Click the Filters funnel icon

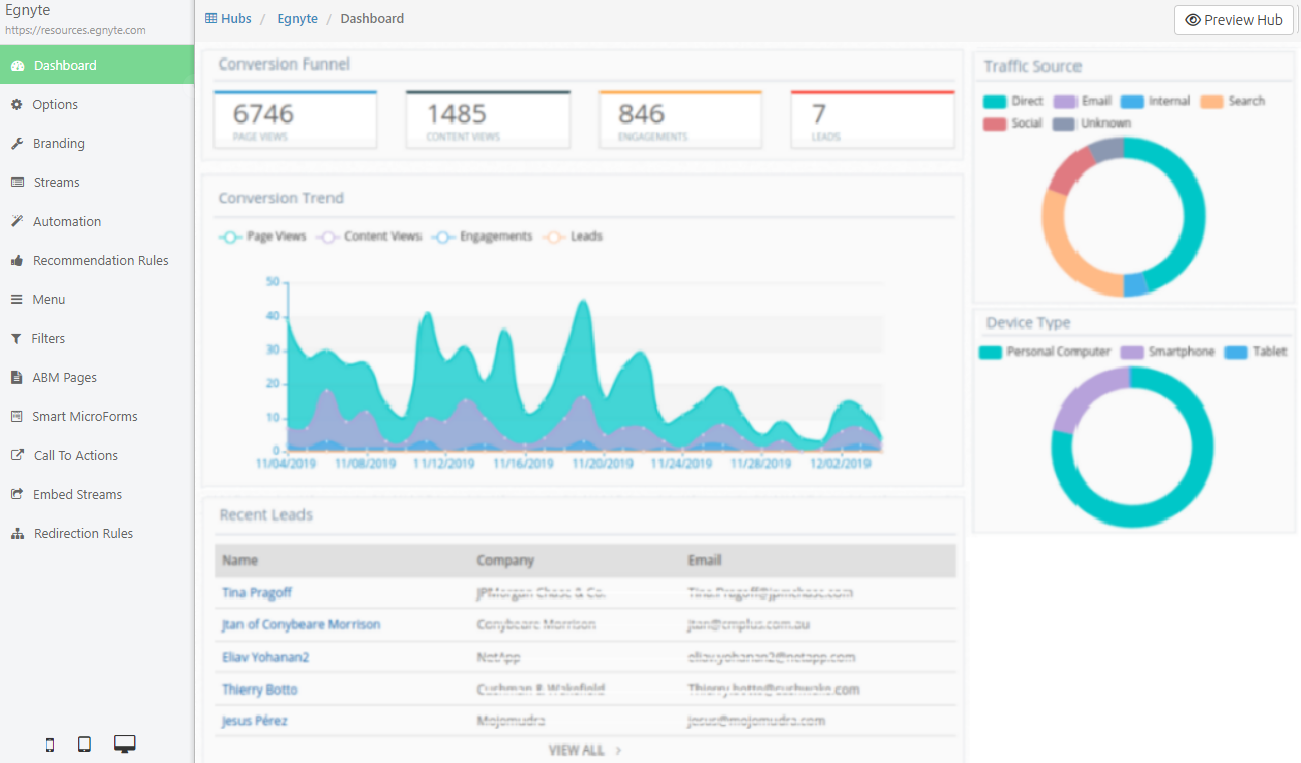16,339
